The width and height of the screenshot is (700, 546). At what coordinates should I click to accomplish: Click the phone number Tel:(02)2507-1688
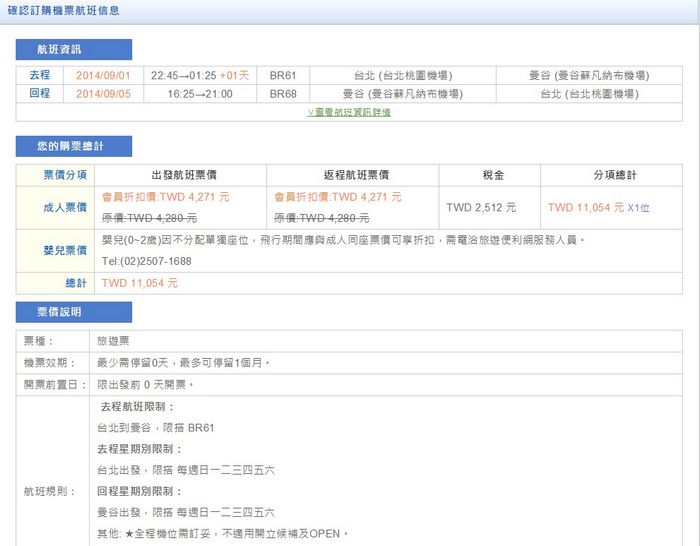point(147,261)
